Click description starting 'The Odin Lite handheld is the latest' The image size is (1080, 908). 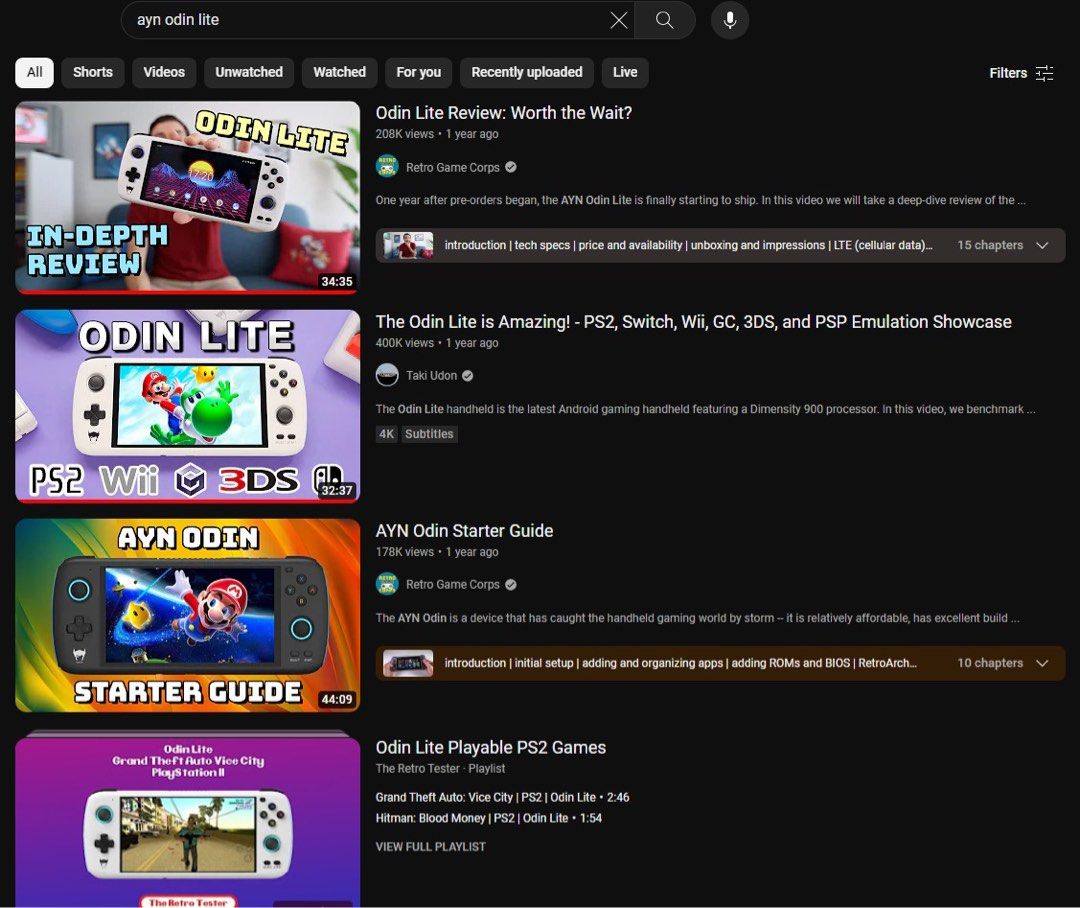click(x=705, y=409)
